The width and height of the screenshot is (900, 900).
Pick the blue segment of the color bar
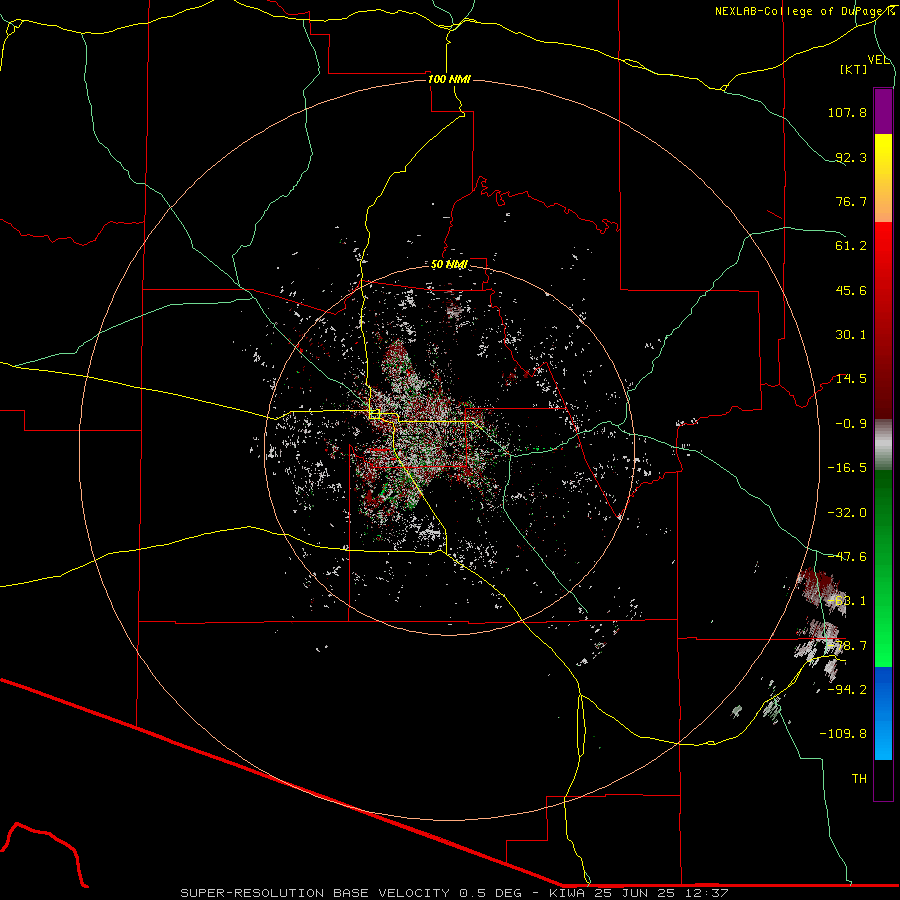(883, 713)
